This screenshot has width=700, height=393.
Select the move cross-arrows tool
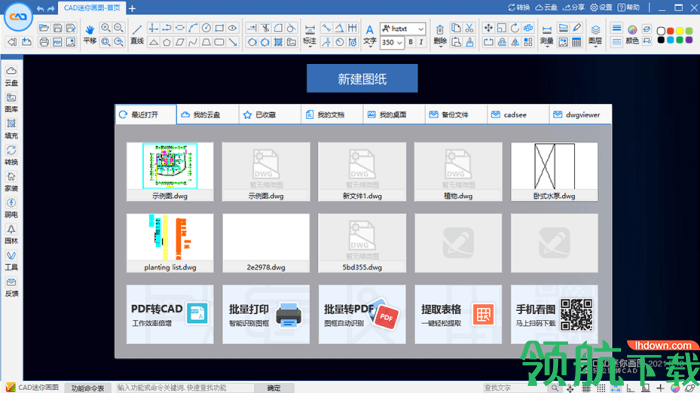488,28
